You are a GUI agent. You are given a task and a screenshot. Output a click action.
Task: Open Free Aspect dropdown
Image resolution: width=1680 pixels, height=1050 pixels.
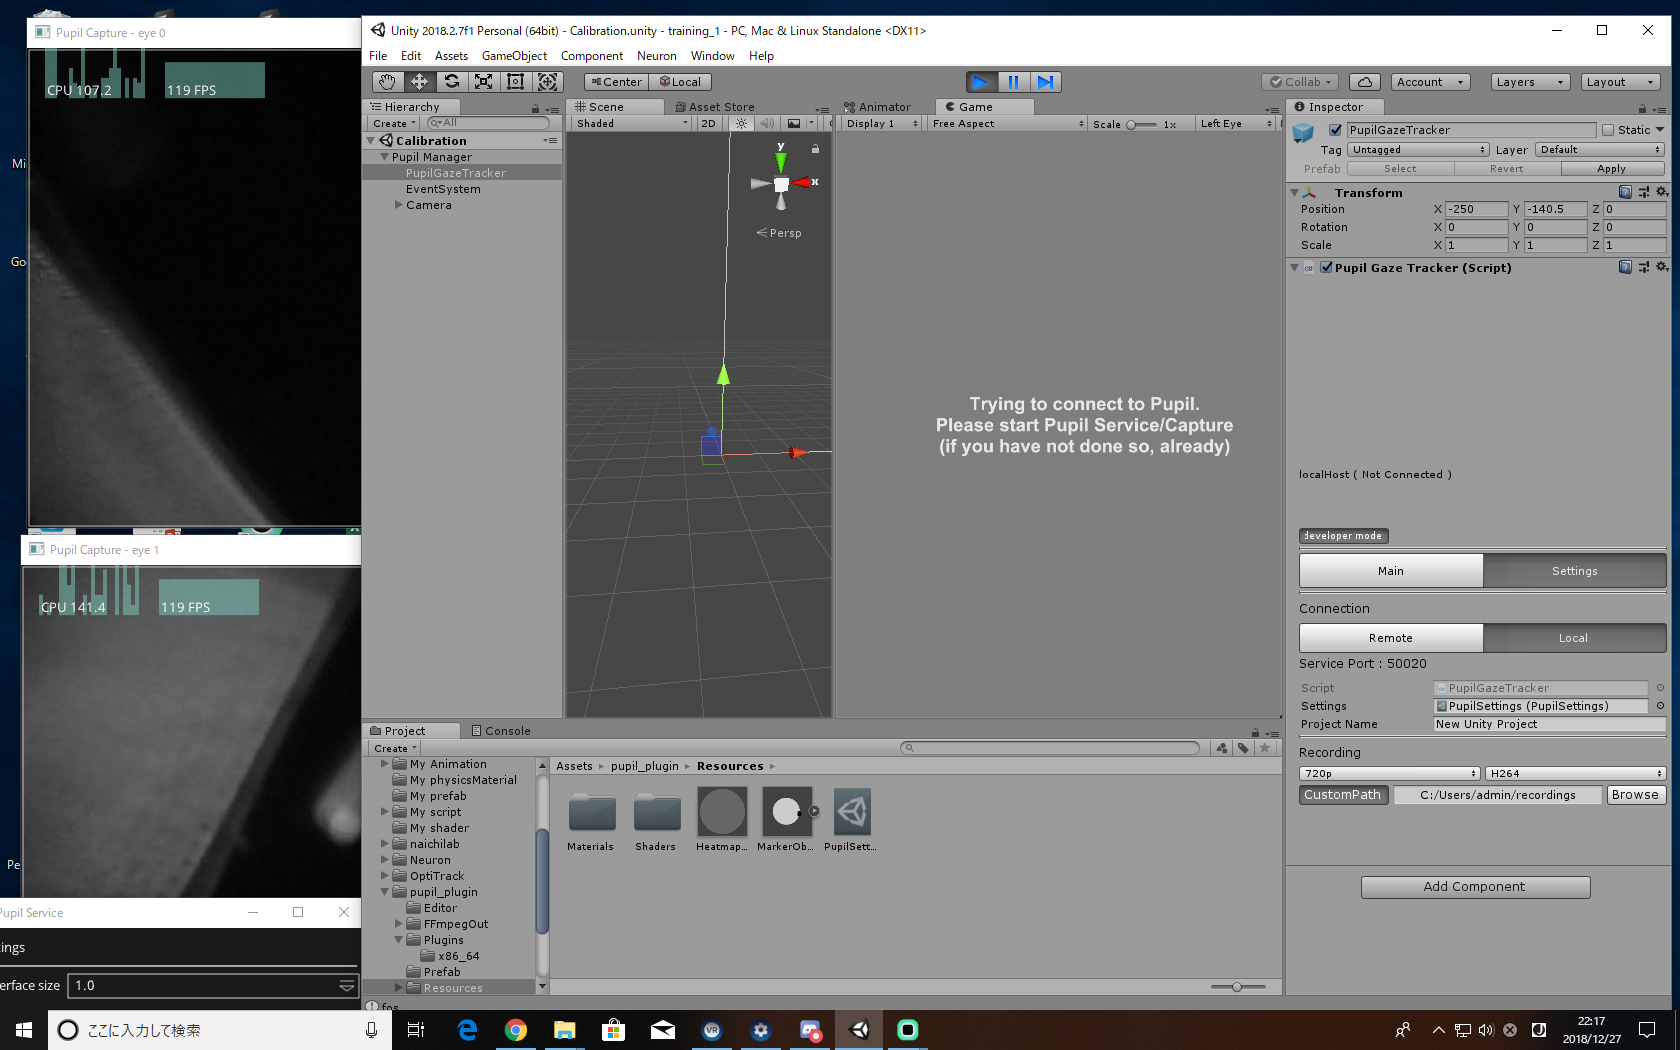point(1007,124)
